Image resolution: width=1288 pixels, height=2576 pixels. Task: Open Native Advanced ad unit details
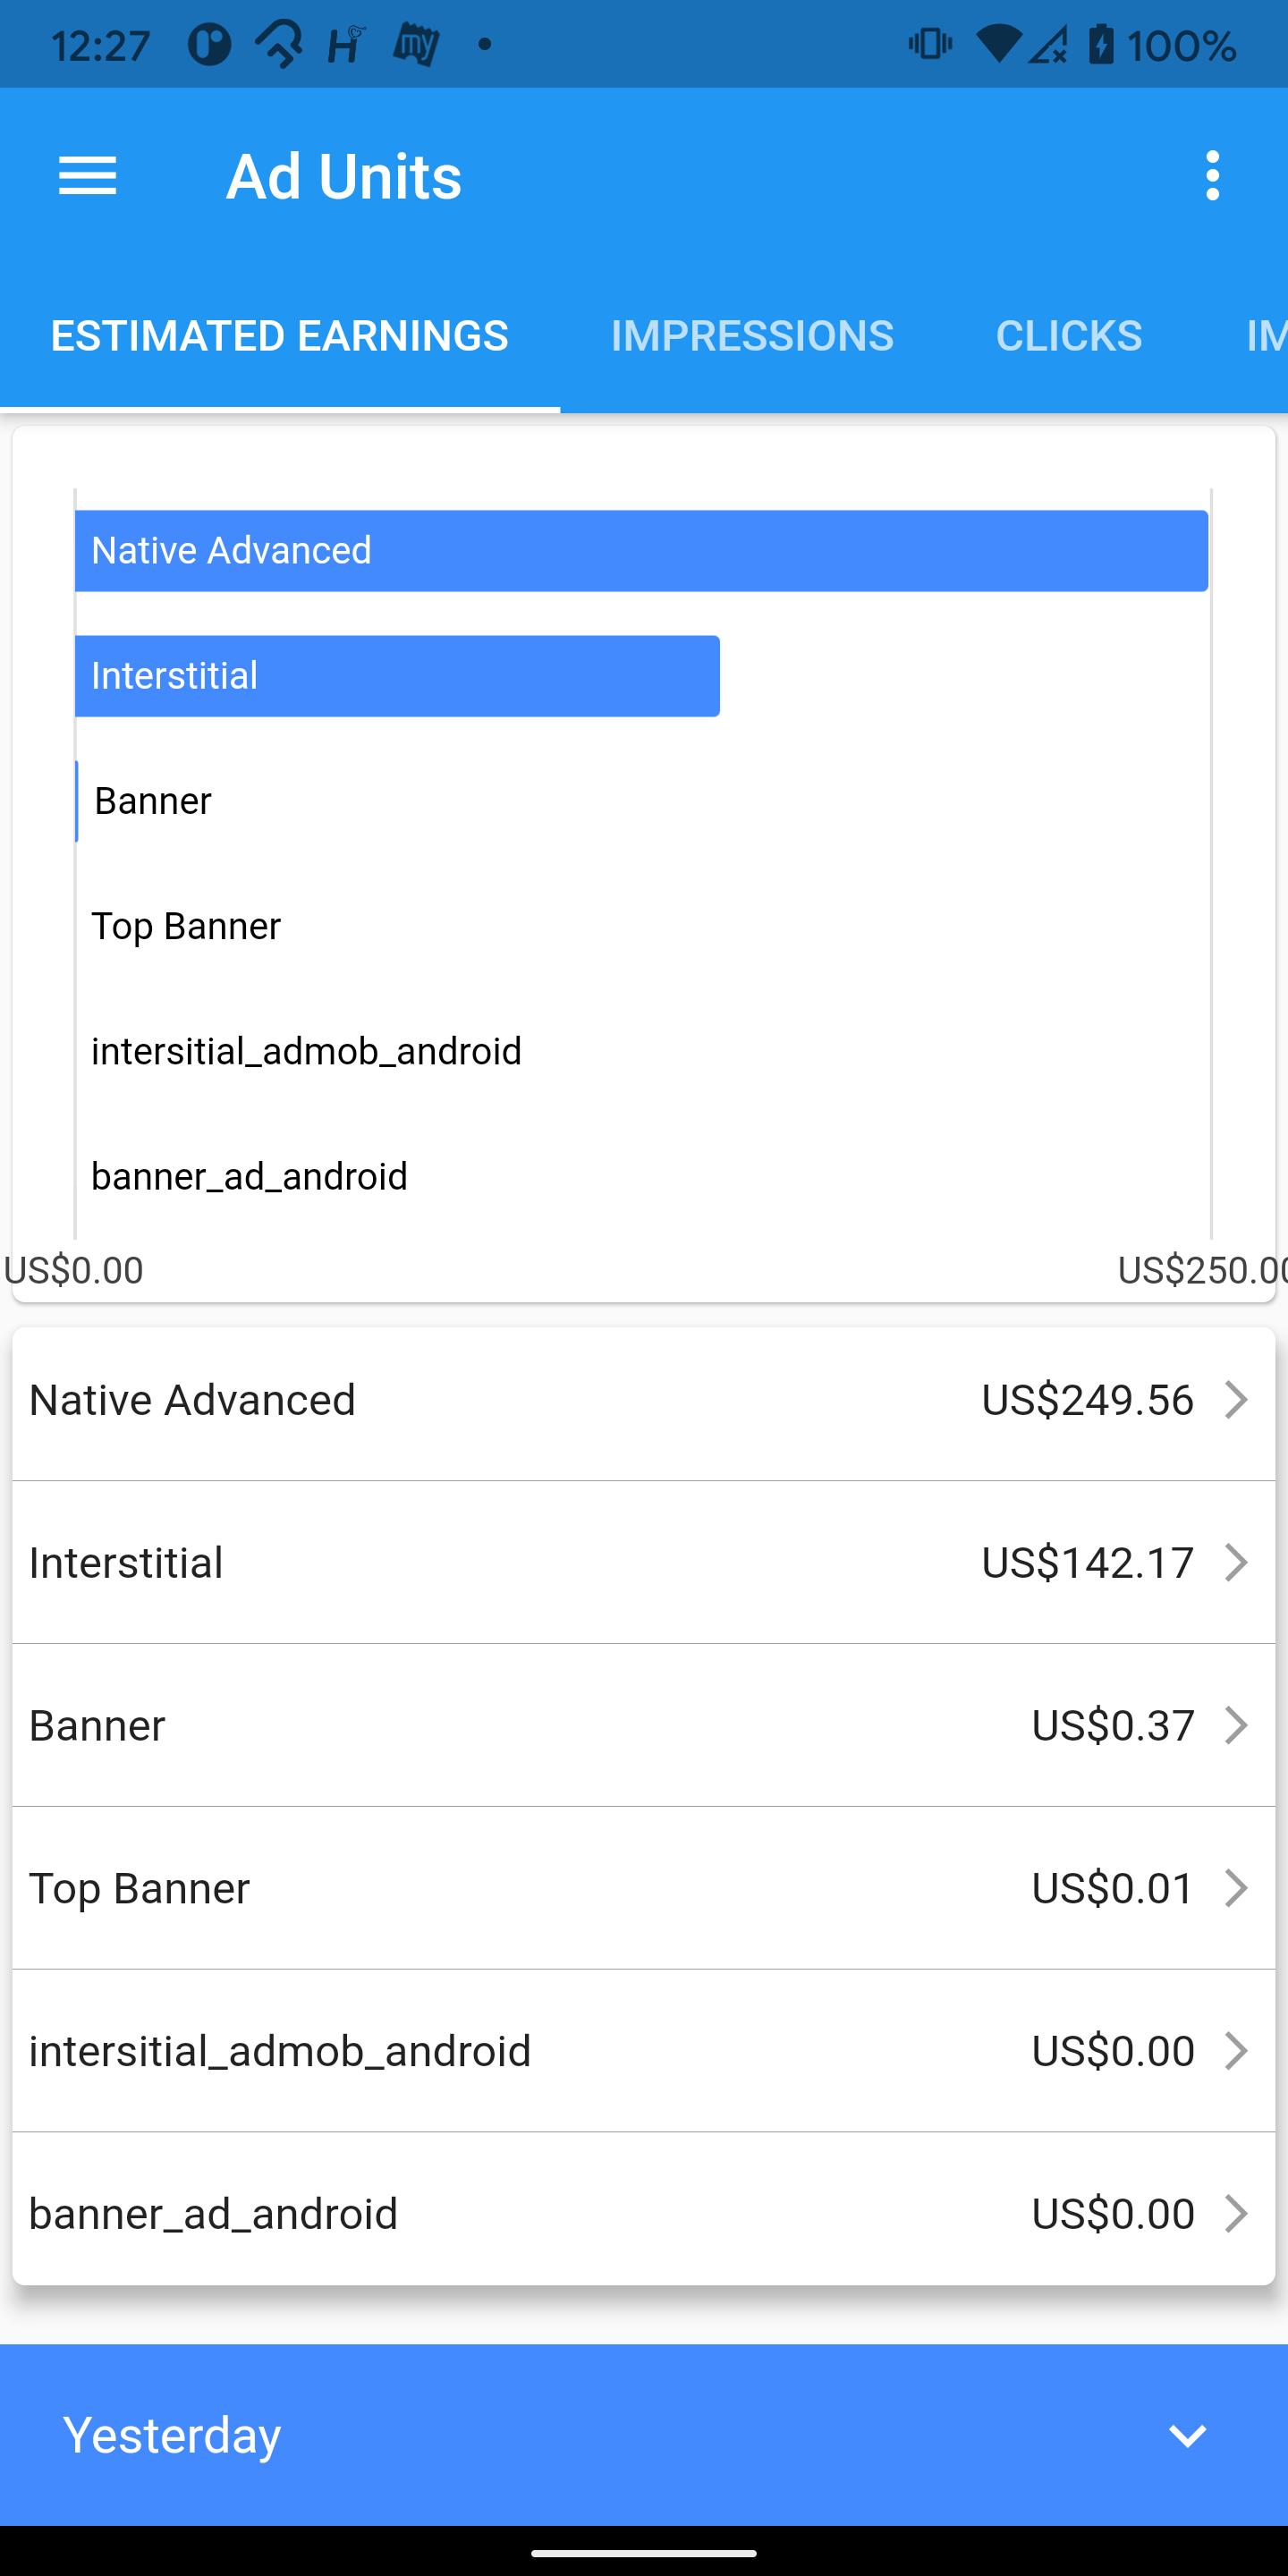pyautogui.click(x=644, y=1400)
